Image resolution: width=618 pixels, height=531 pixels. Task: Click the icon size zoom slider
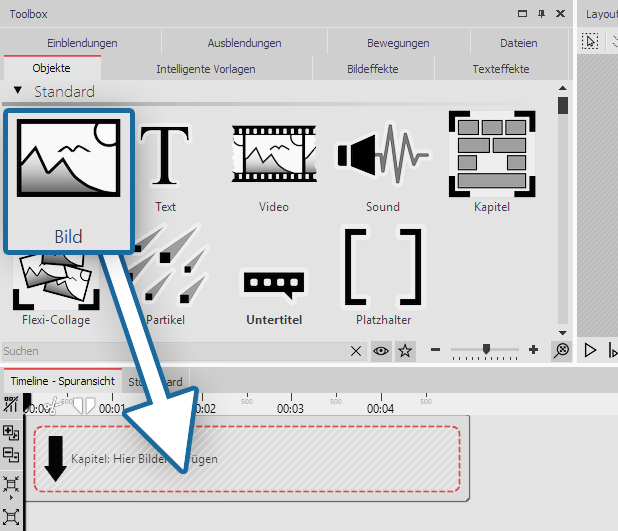pyautogui.click(x=486, y=350)
